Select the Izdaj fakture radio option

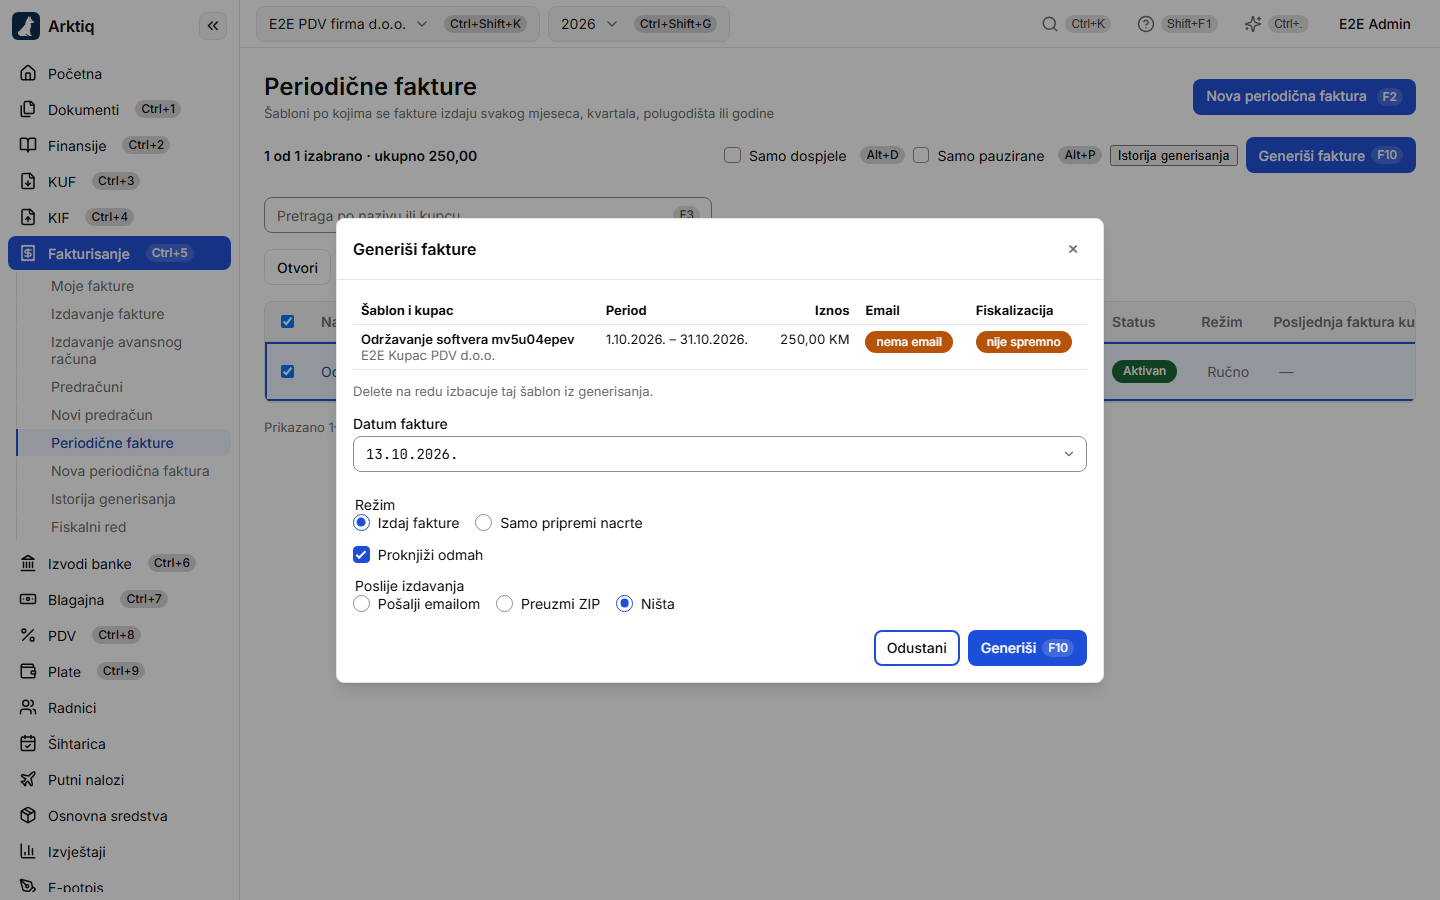click(x=362, y=523)
